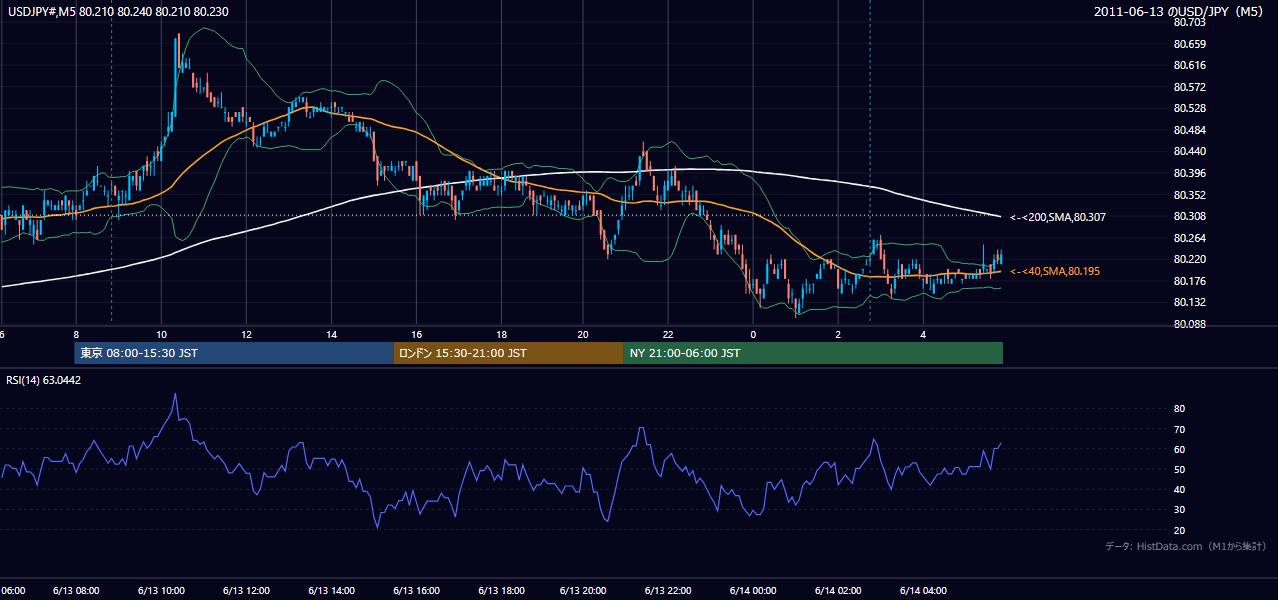The image size is (1278, 600).
Task: Click the 80.352 price axis label
Action: 1189,195
